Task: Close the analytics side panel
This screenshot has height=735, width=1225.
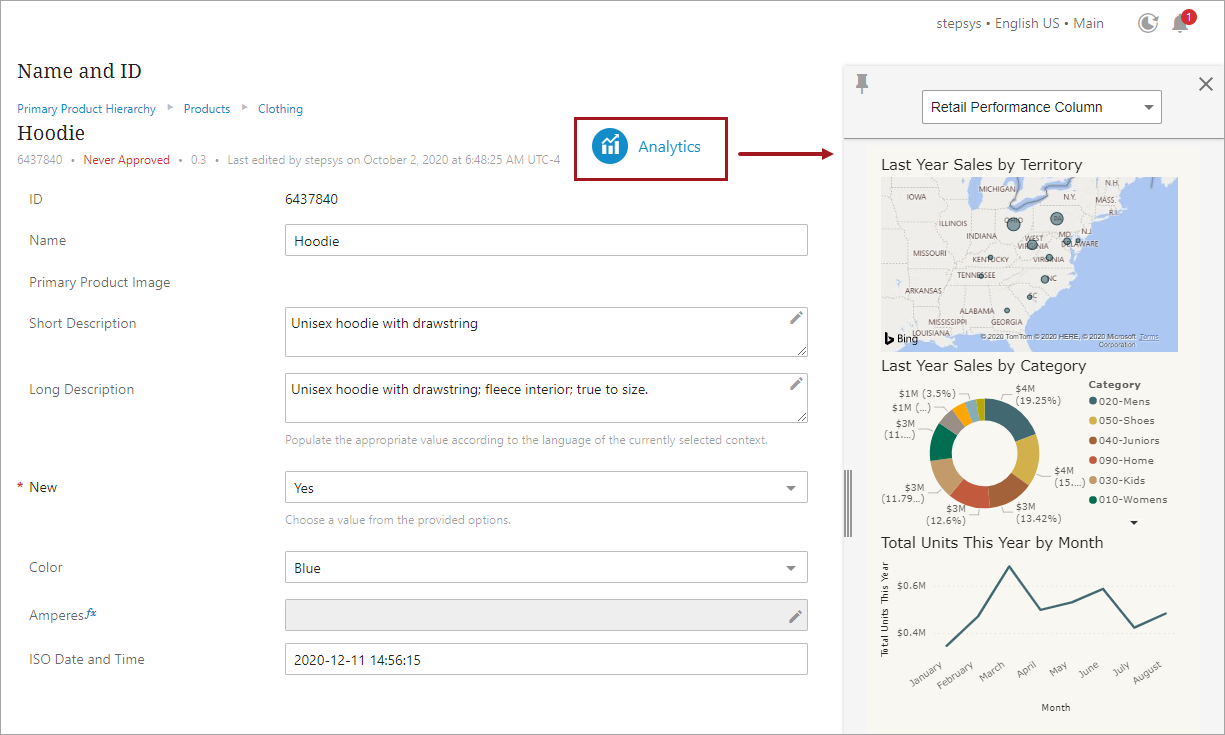Action: pos(1205,84)
